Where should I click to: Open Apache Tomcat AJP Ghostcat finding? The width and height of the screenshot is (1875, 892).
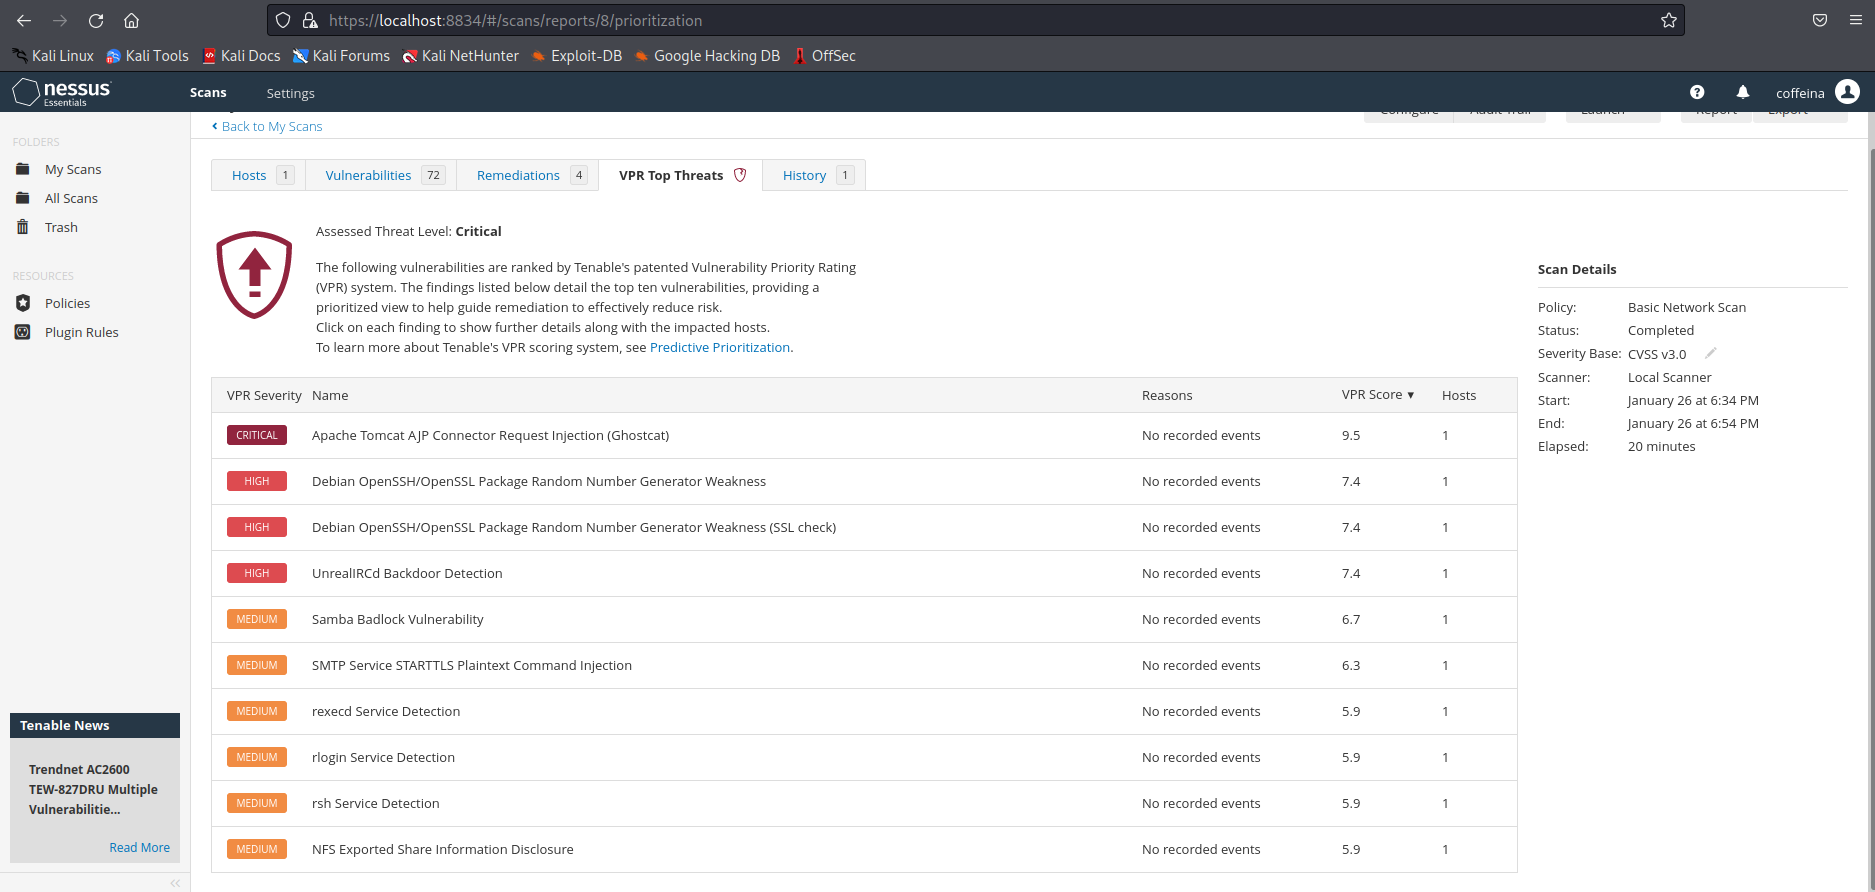coord(864,436)
